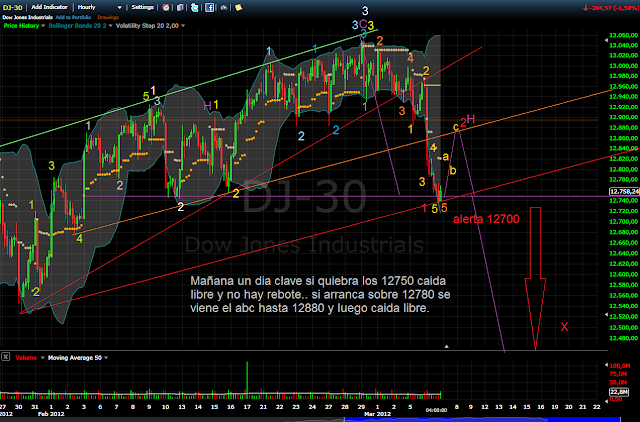Expand the Moving Average 50 dropdown arrow
Image resolution: width=640 pixels, height=422 pixels.
[x=106, y=358]
